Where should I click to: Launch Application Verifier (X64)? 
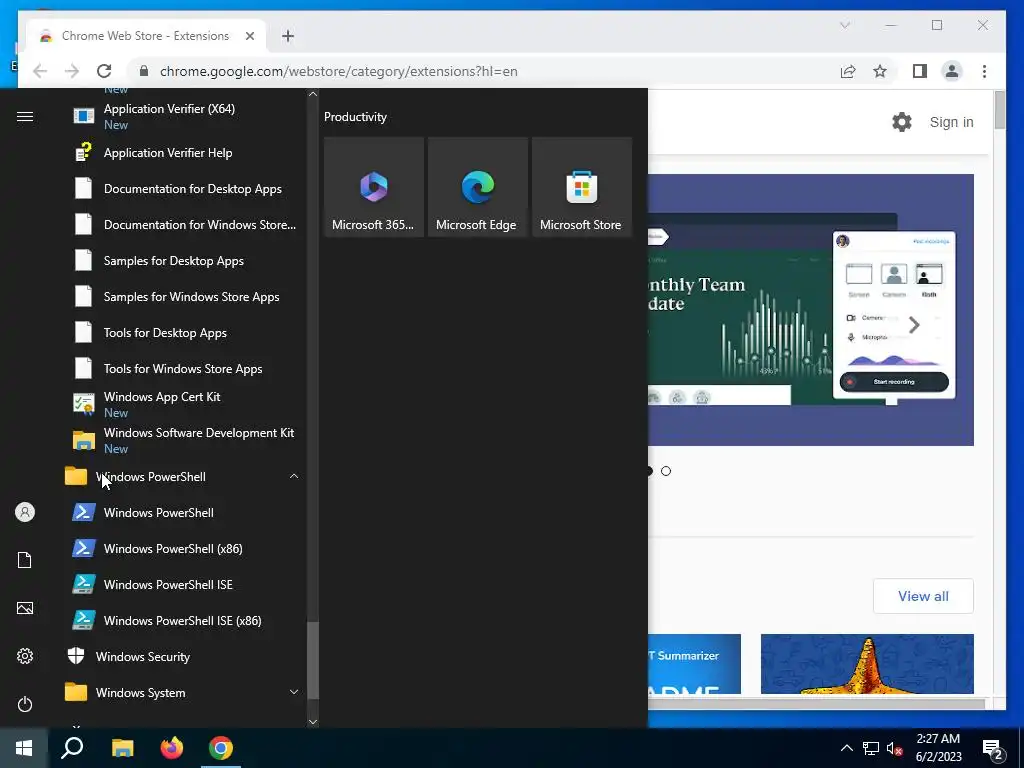pyautogui.click(x=185, y=116)
